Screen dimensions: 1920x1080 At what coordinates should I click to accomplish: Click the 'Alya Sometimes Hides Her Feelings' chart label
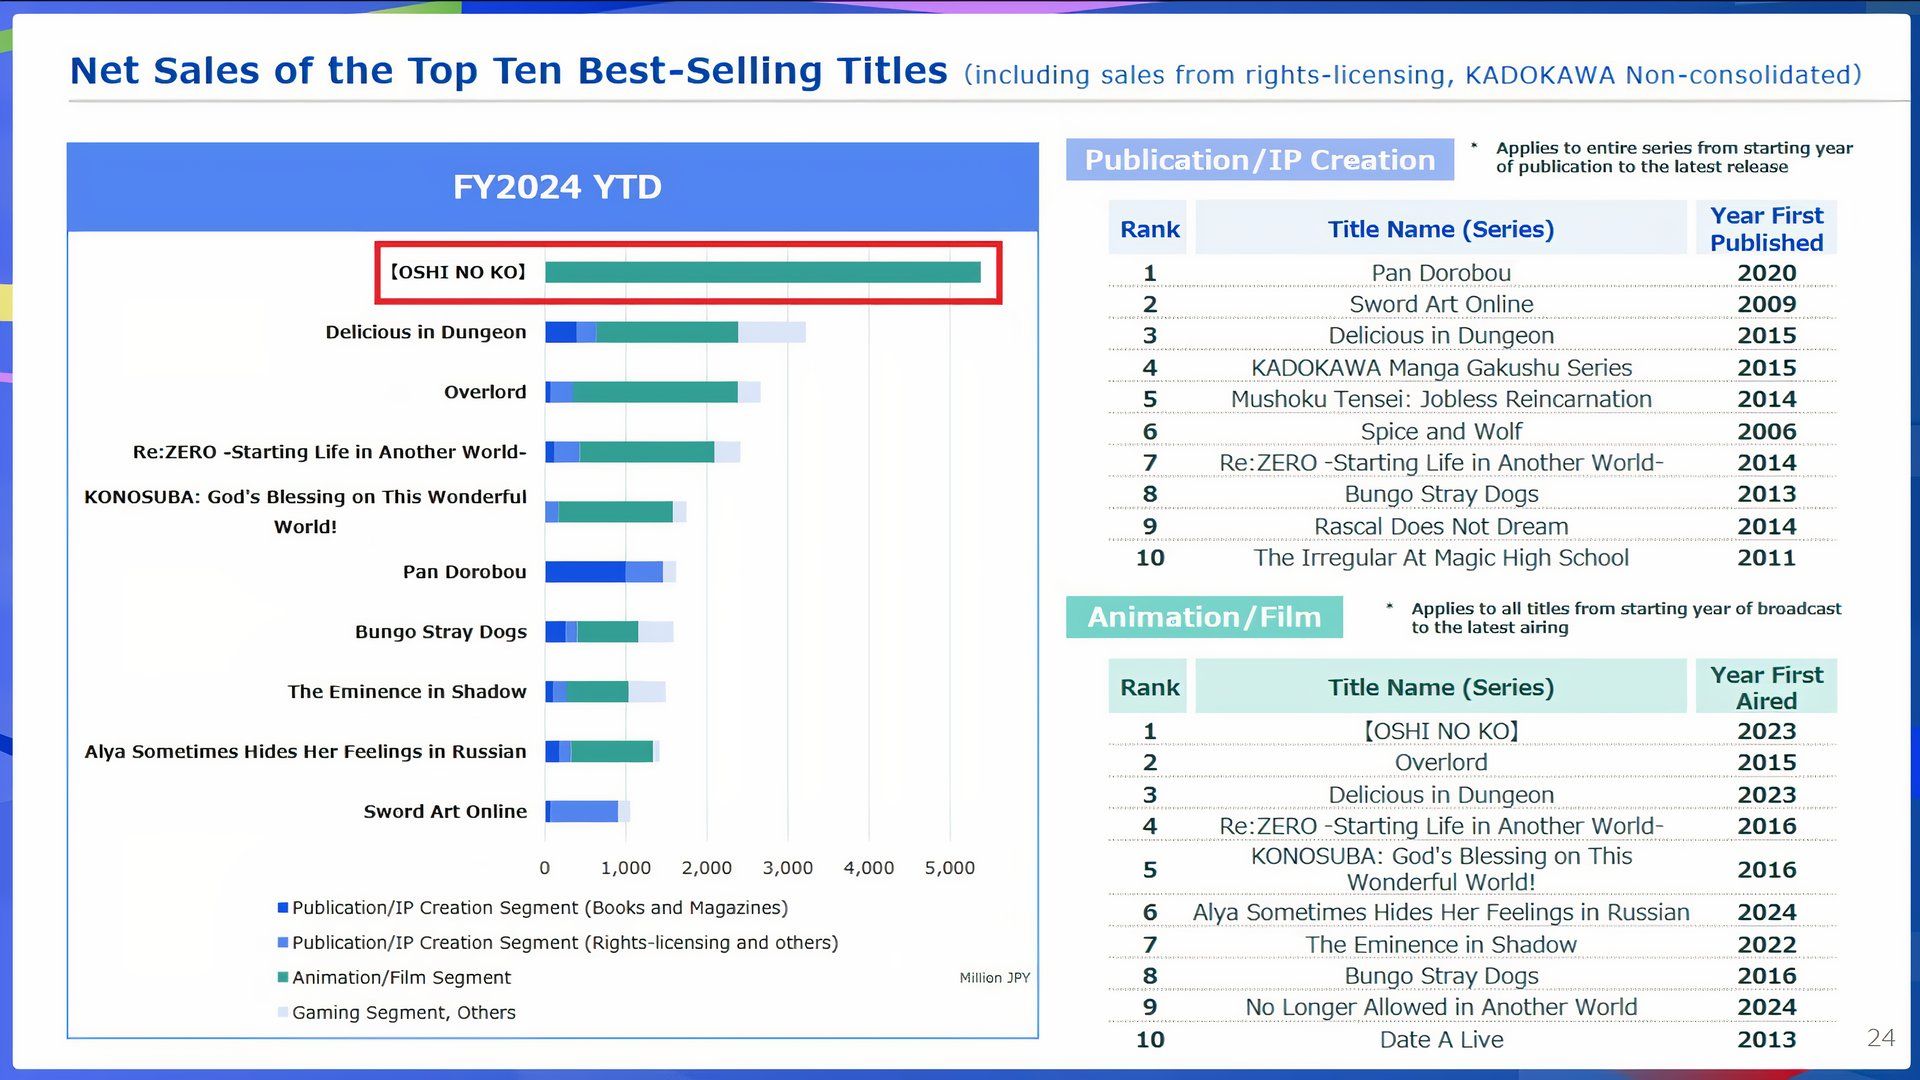(305, 752)
